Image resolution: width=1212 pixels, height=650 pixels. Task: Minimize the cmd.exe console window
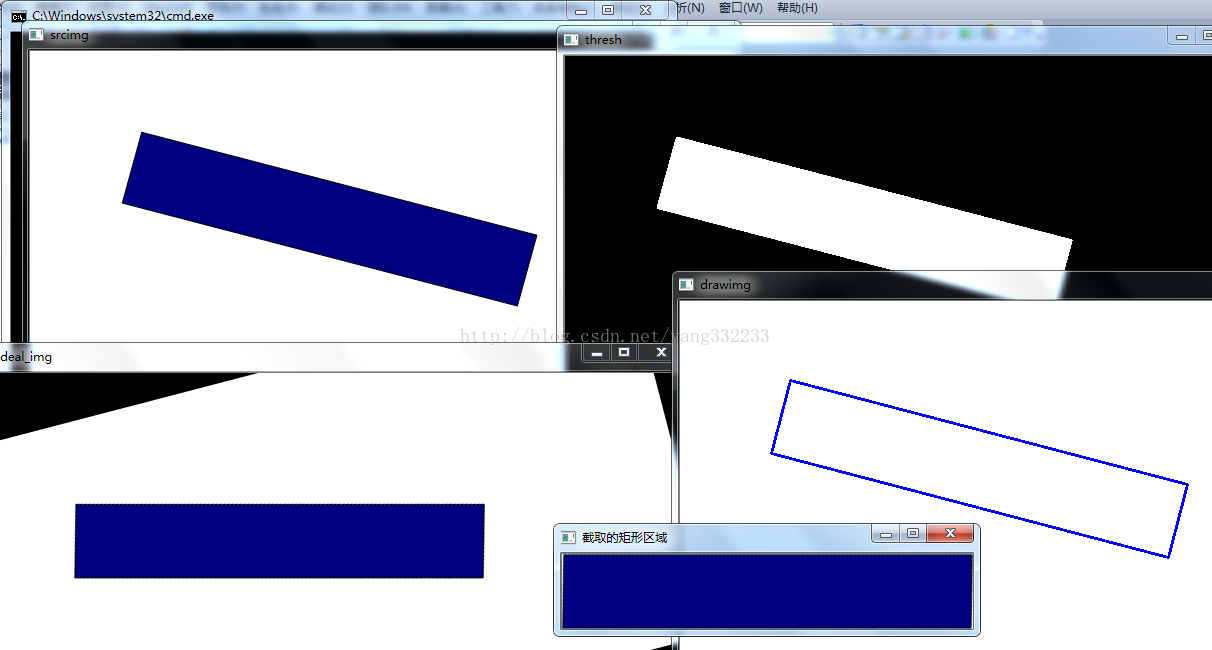tap(581, 10)
